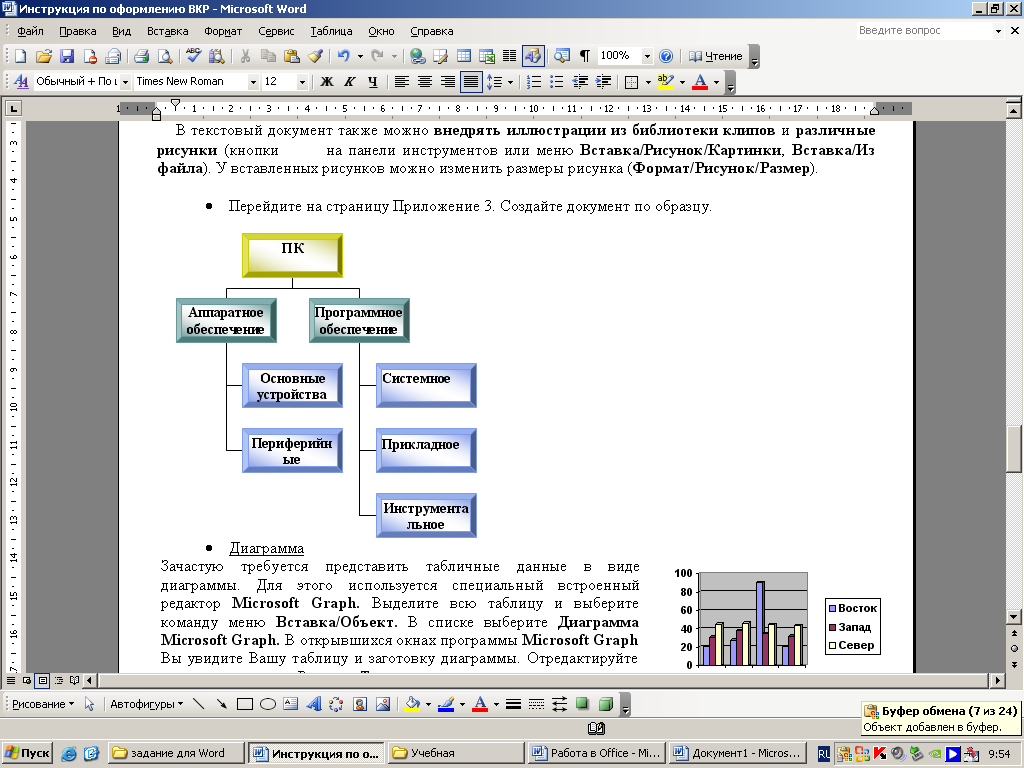The image size is (1024, 768).
Task: Open line spacing dropdown arrow
Action: [511, 82]
